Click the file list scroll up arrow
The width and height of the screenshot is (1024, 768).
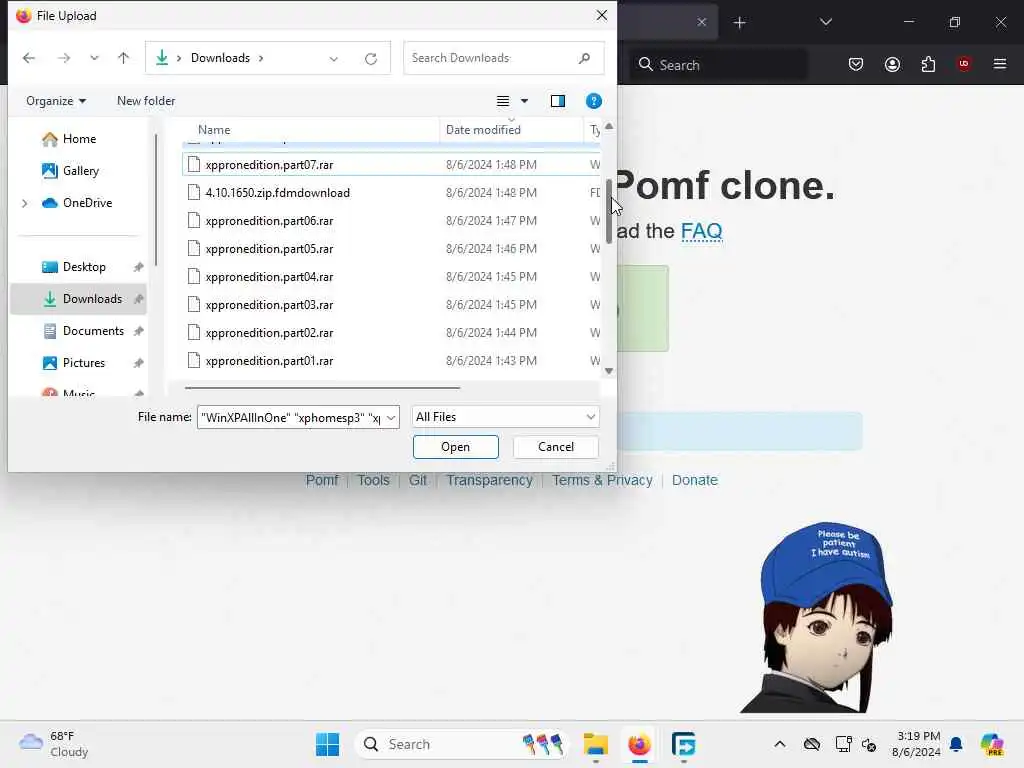pyautogui.click(x=609, y=126)
